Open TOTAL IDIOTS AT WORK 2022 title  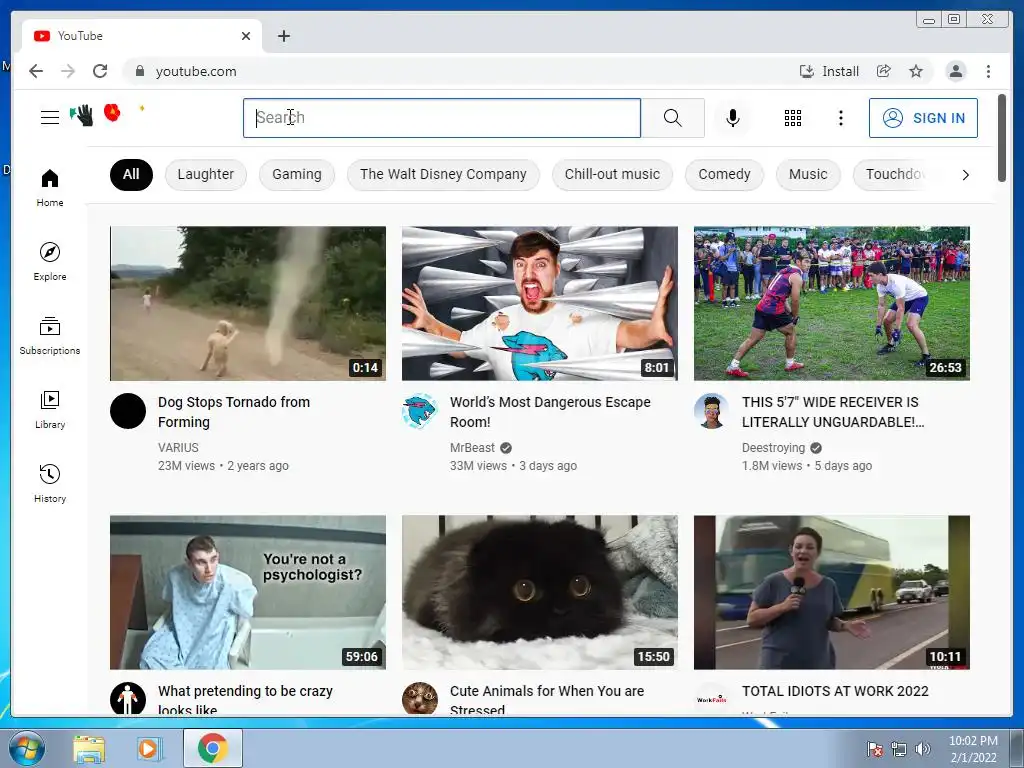click(835, 691)
